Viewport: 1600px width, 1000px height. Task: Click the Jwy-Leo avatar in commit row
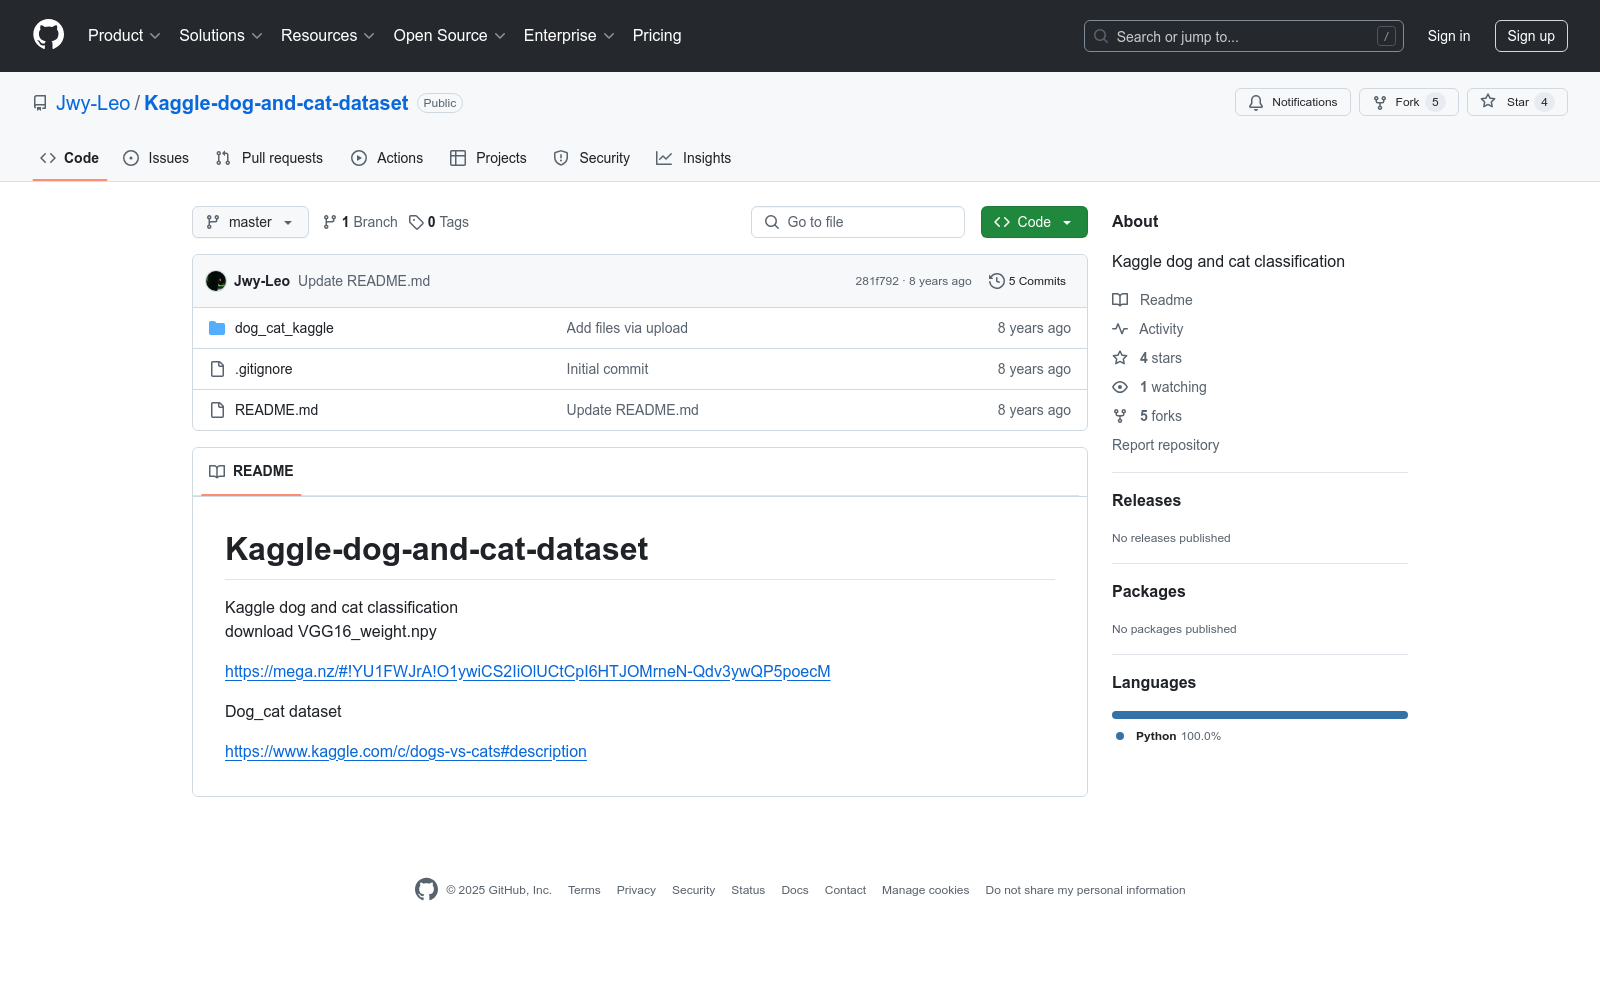(x=216, y=281)
